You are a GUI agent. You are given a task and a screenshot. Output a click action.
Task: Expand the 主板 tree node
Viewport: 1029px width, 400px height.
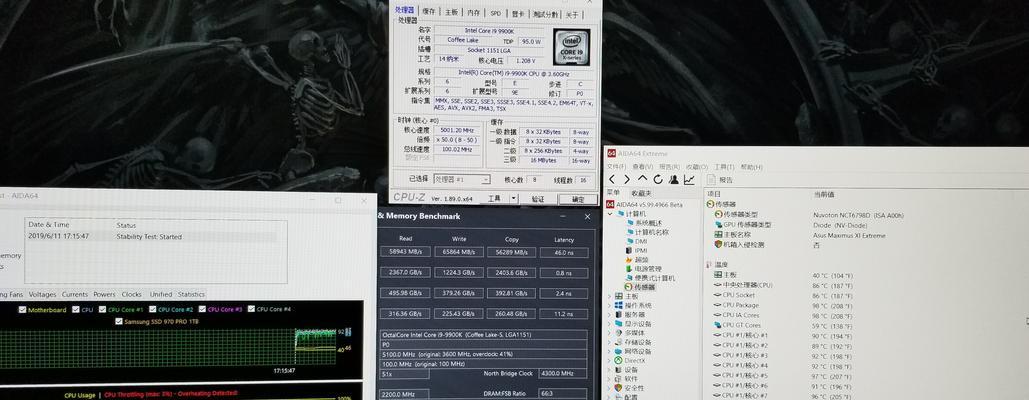(x=610, y=296)
